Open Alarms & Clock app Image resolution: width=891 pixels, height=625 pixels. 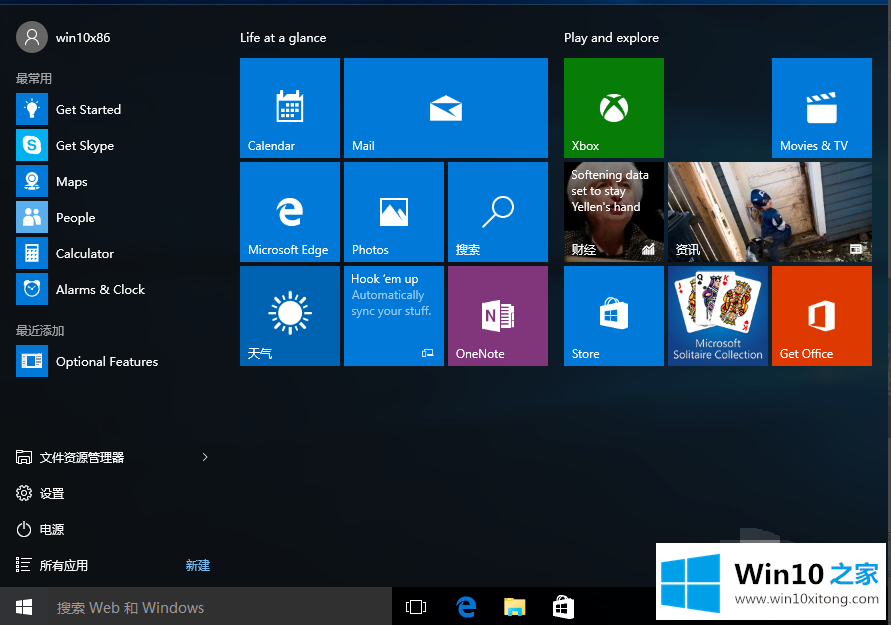[99, 290]
